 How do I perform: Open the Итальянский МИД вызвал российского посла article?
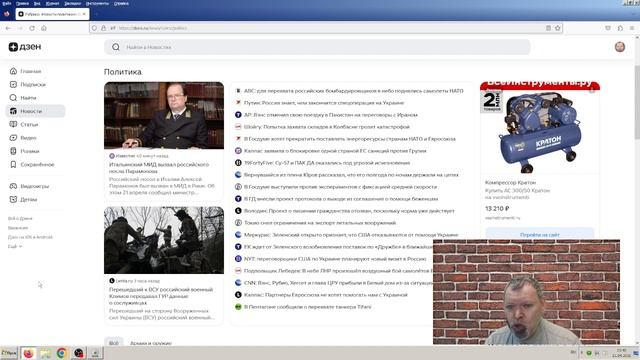(x=159, y=168)
